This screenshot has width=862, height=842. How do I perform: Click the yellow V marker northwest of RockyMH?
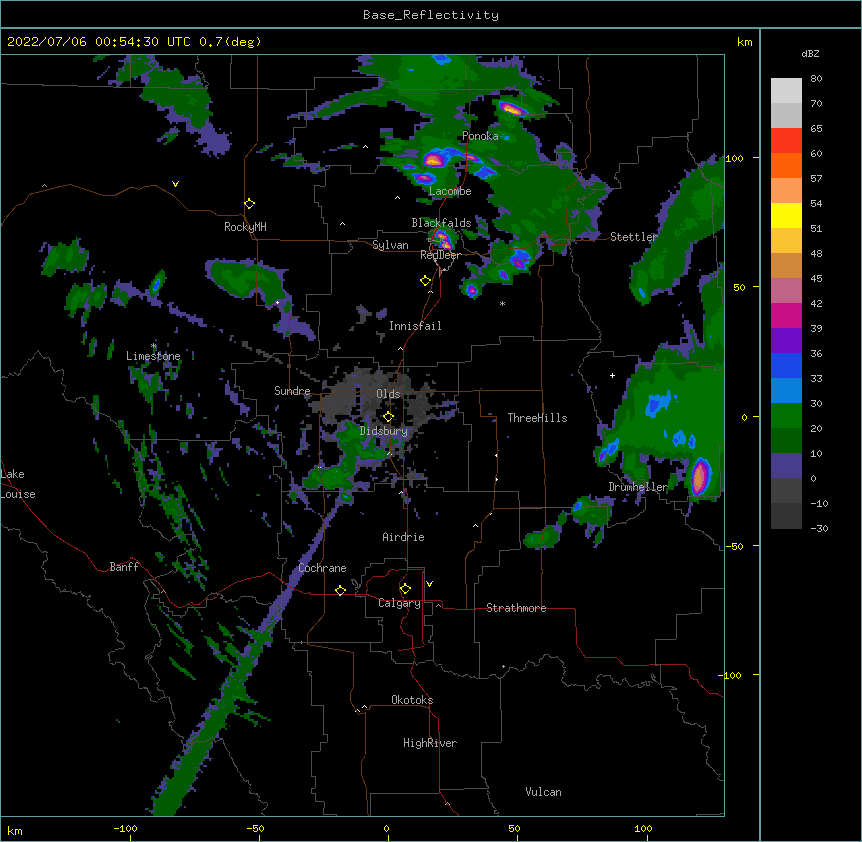[x=175, y=184]
